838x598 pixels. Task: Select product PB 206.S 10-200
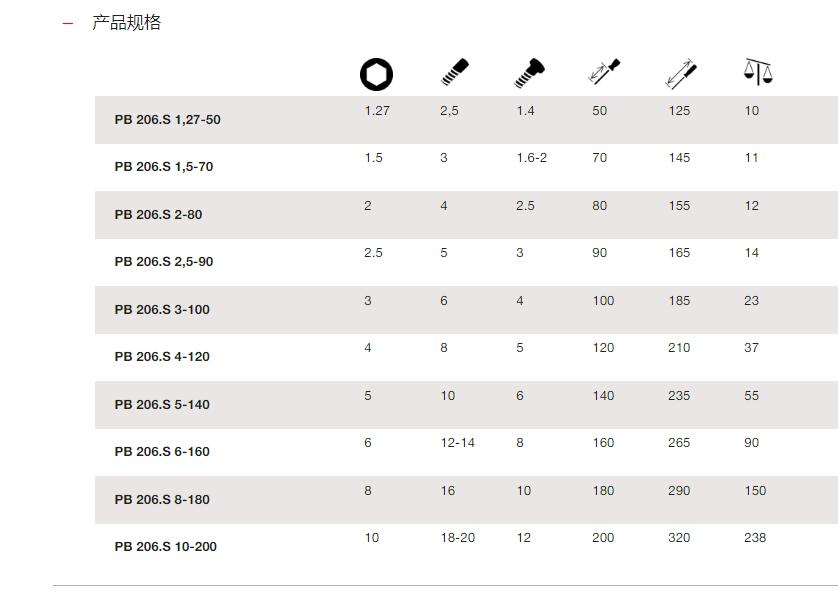point(166,547)
